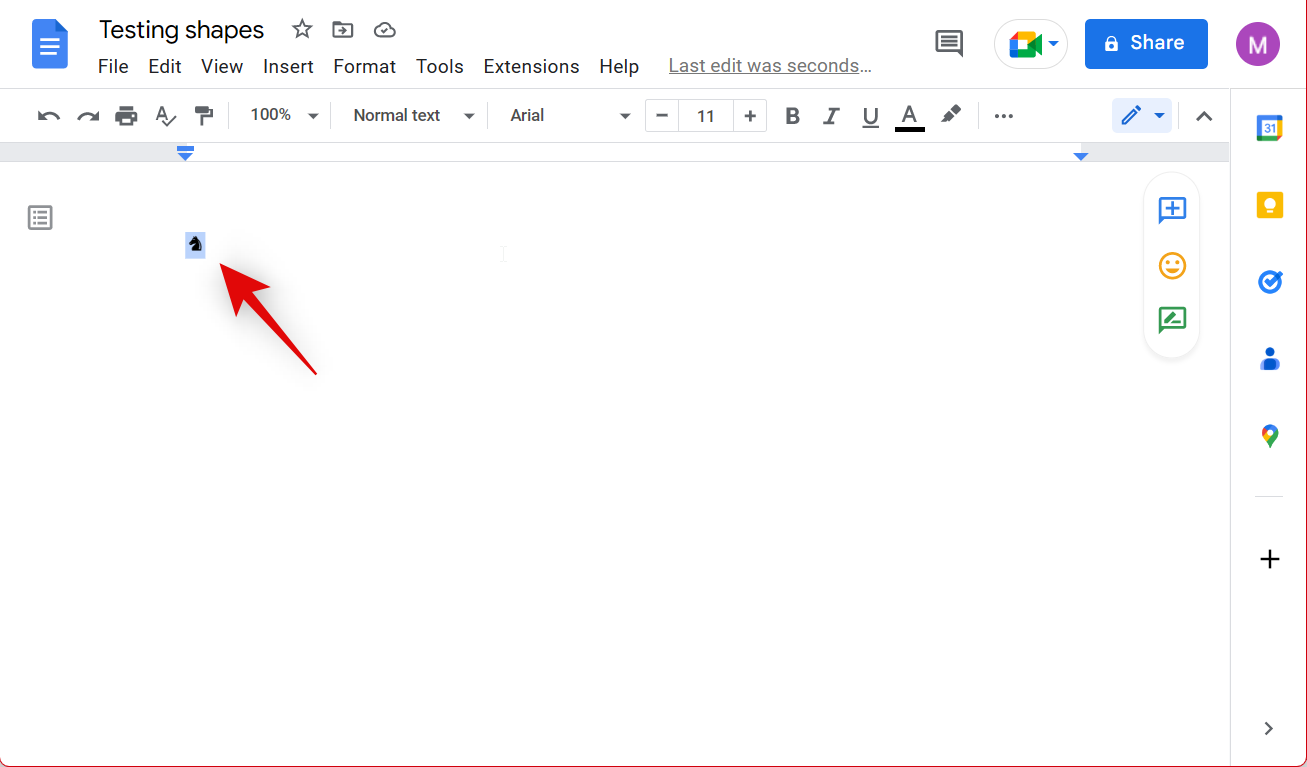Viewport: 1307px width, 767px height.
Task: Open the Extensions menu
Action: pyautogui.click(x=531, y=66)
